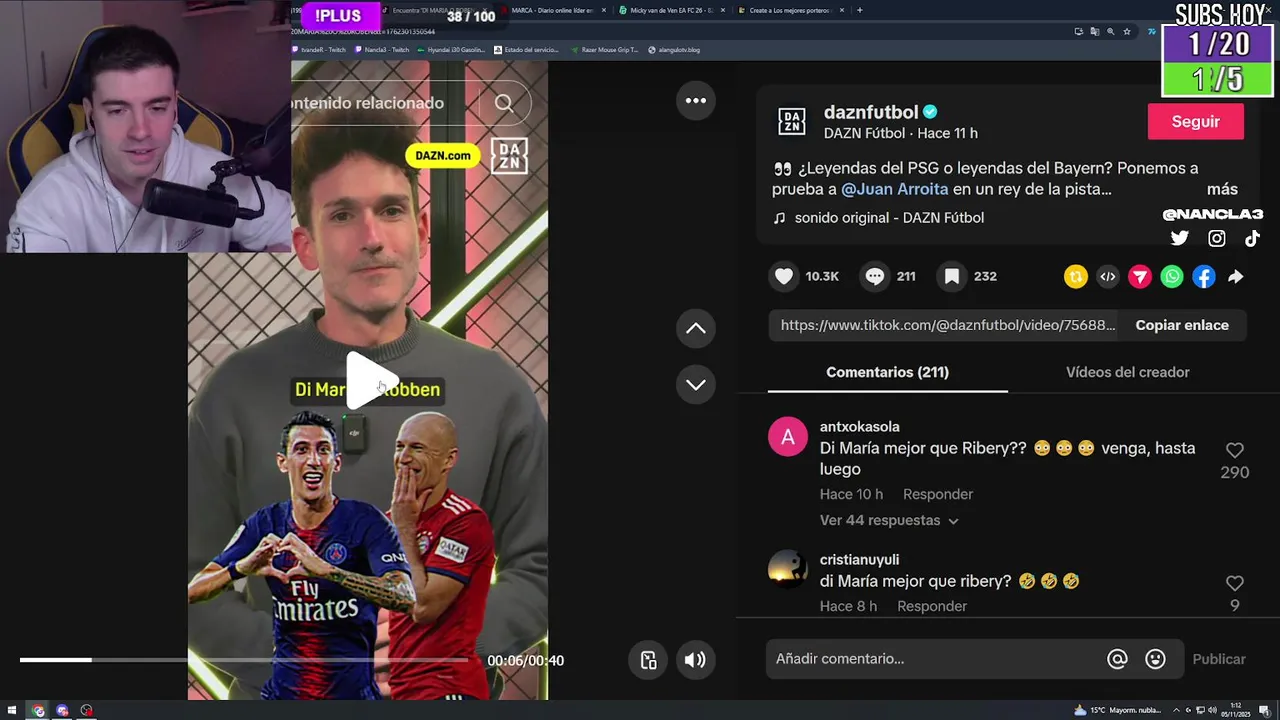
Task: Click the search magnifier icon on the video
Action: pos(504,103)
